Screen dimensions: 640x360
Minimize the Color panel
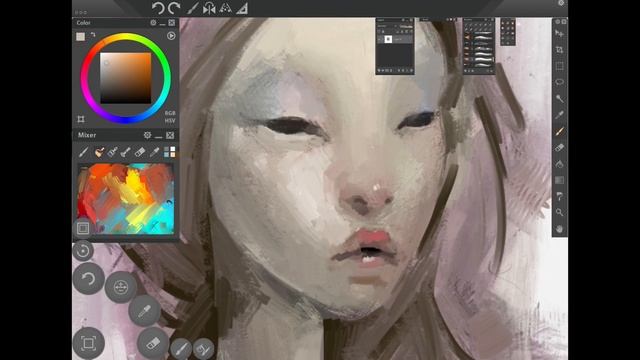click(162, 23)
